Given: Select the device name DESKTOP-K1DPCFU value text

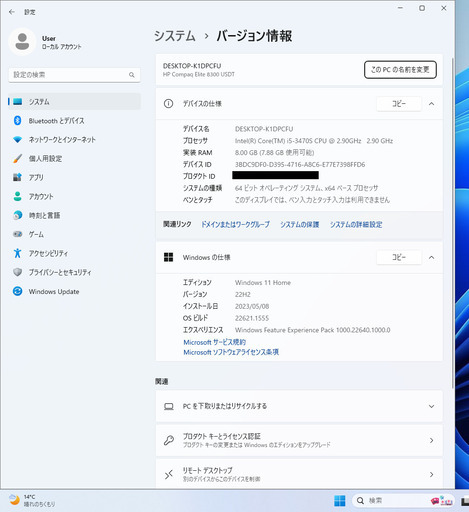Looking at the screenshot, I should pyautogui.click(x=264, y=129).
